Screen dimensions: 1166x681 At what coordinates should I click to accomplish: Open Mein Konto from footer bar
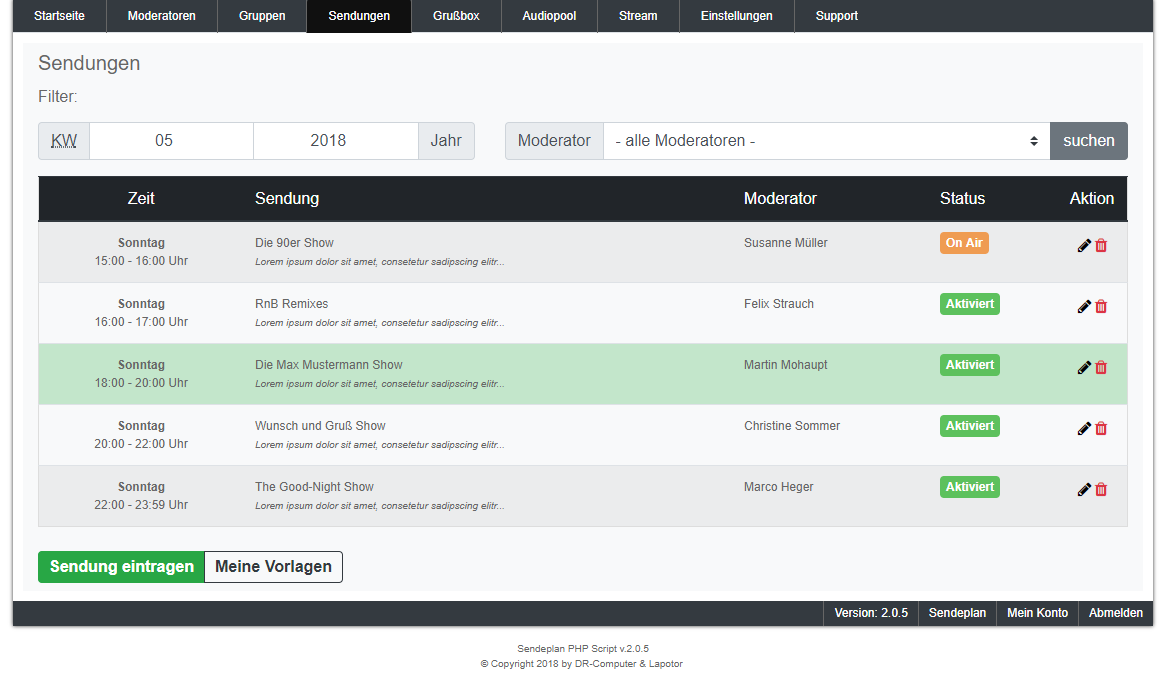1037,613
